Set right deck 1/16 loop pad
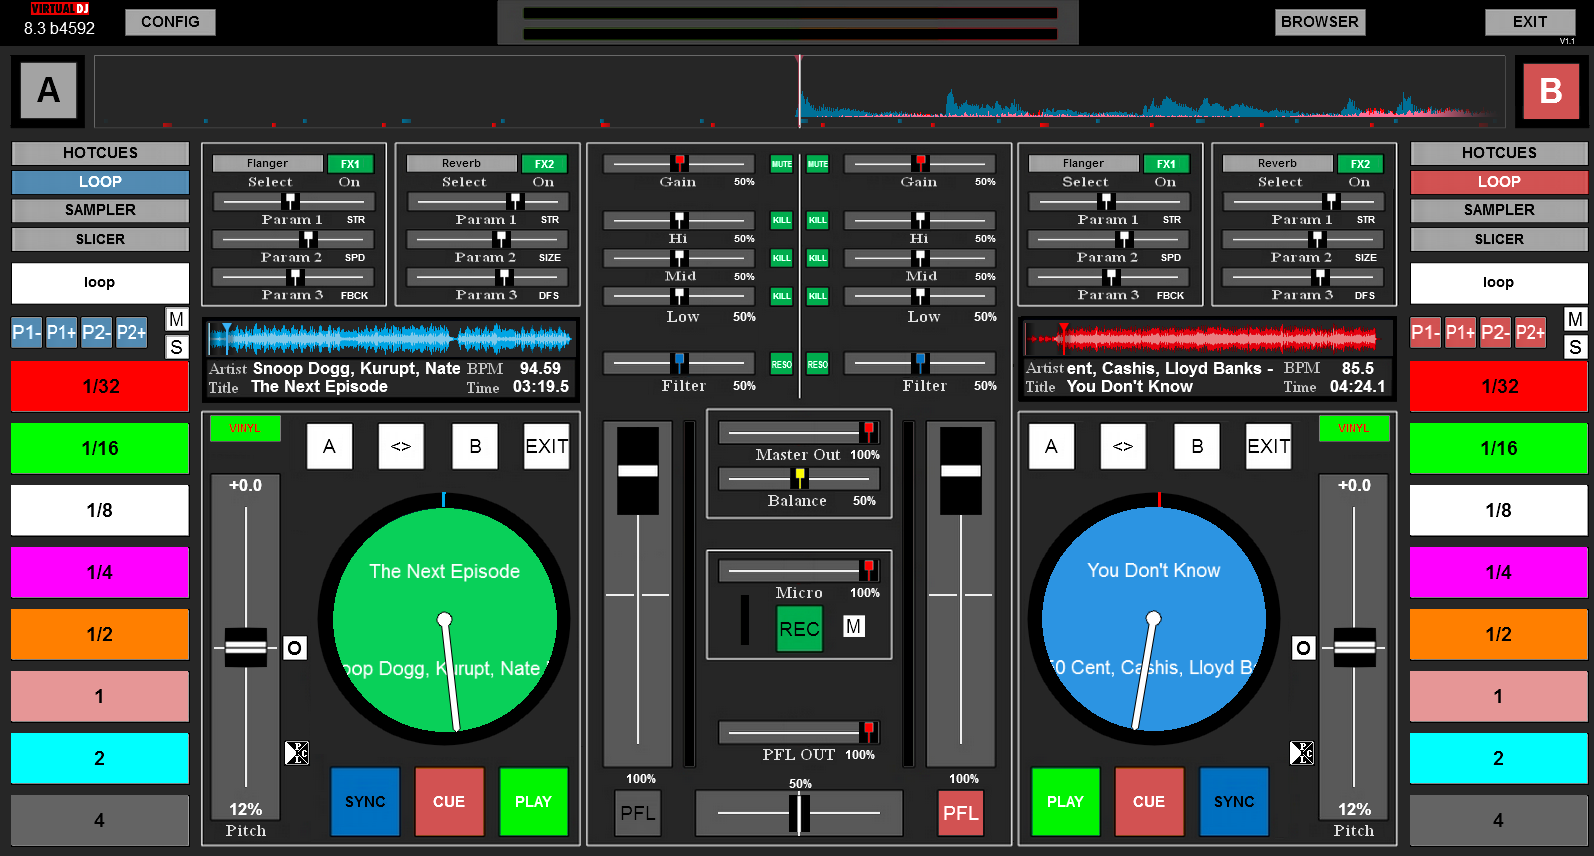 (1499, 448)
